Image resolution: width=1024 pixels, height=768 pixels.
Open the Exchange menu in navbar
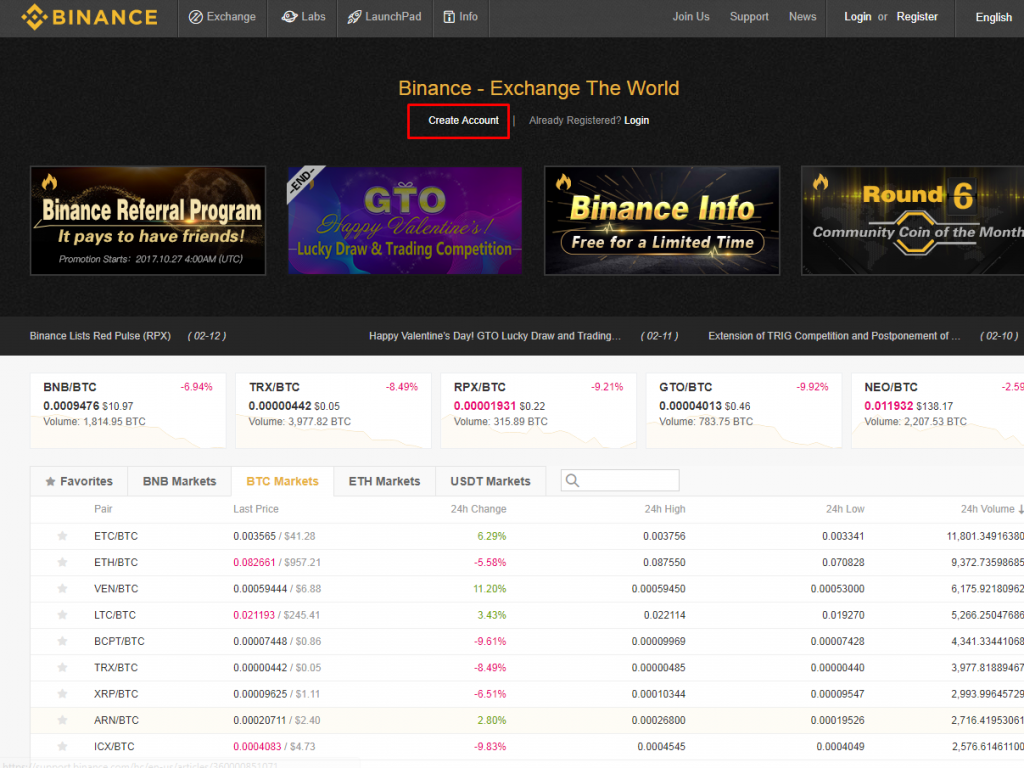(x=222, y=17)
